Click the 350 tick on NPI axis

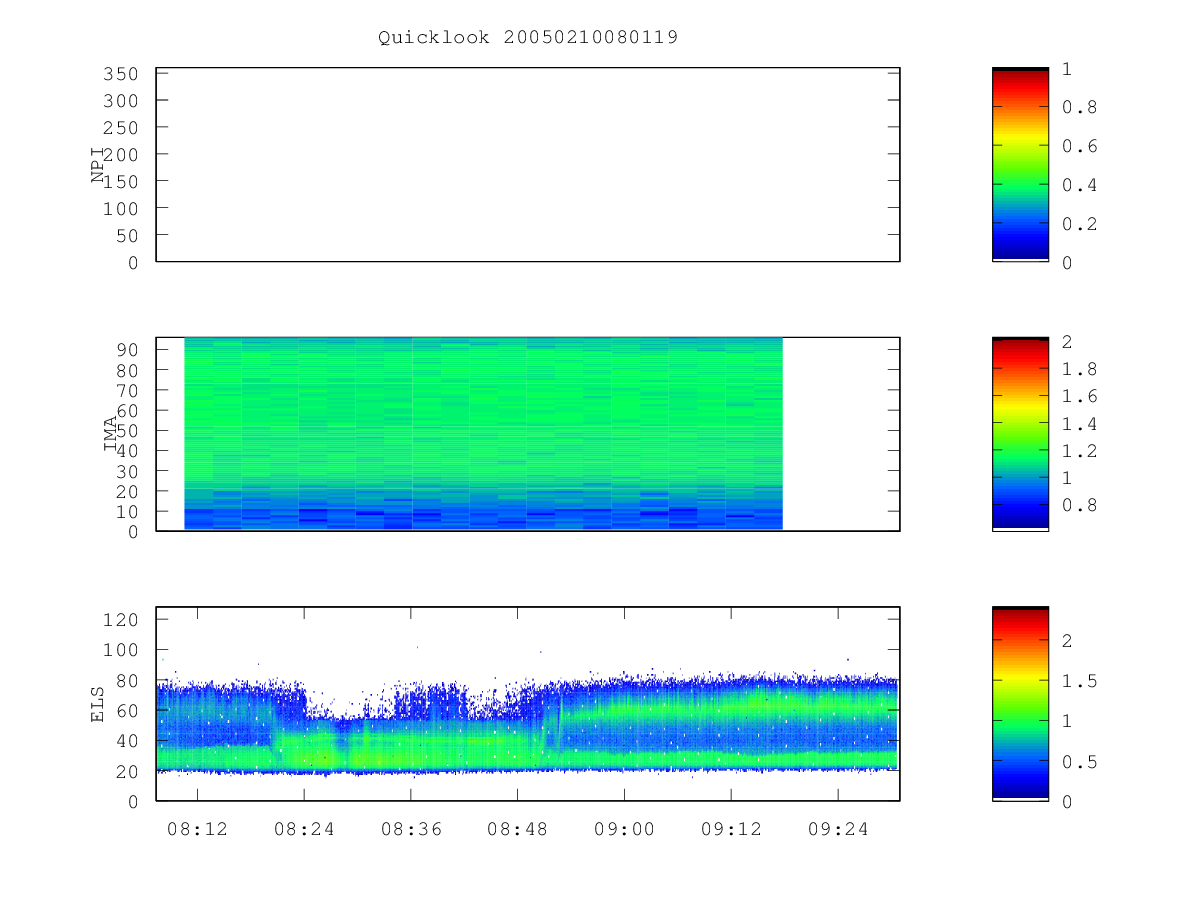[120, 74]
